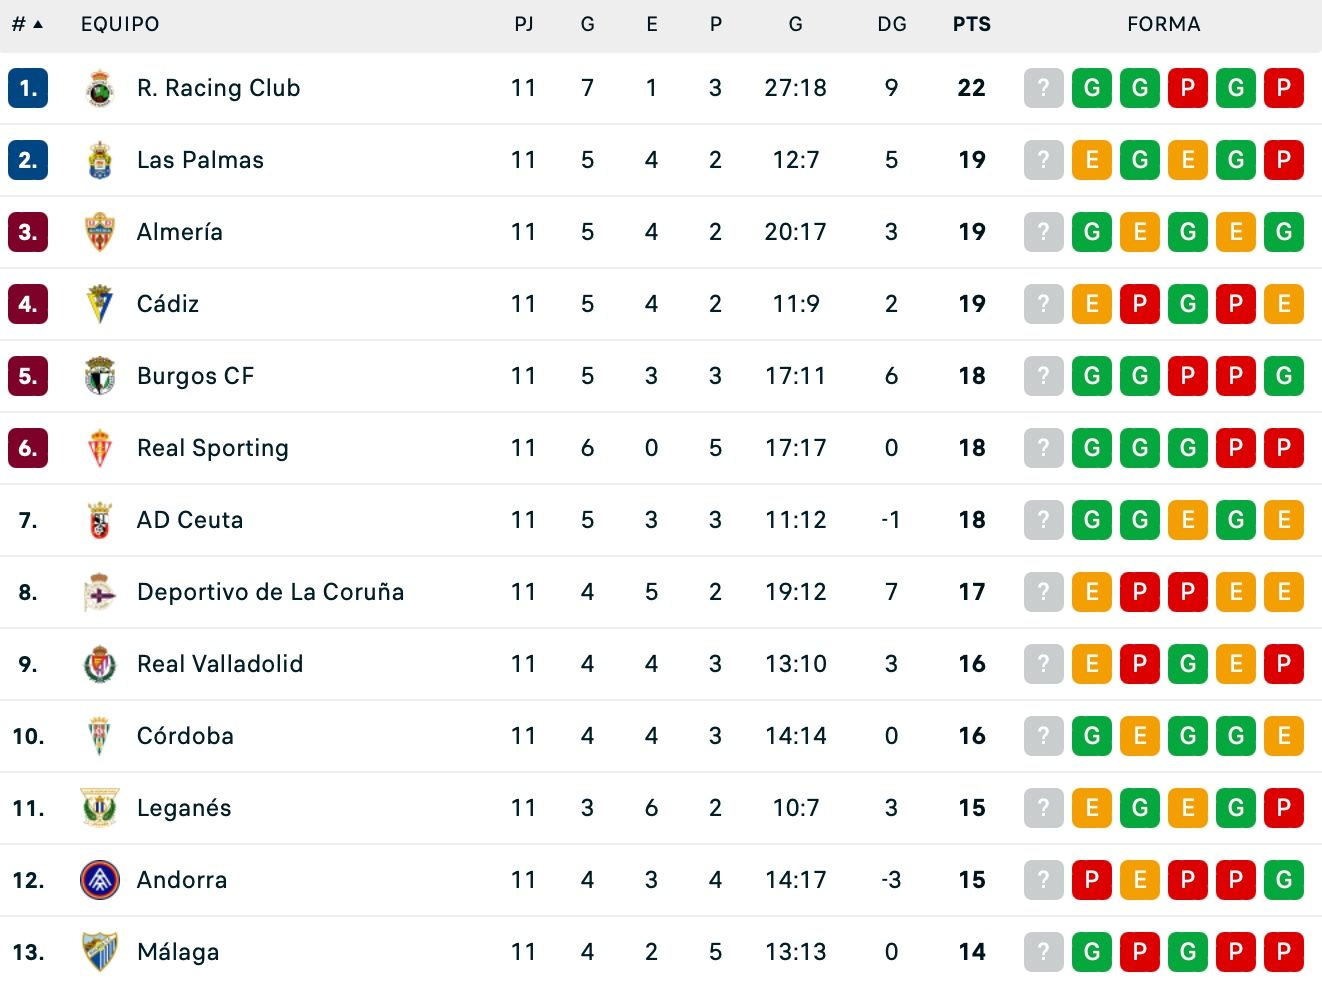Click the R. Racing Club crest

coord(100,88)
